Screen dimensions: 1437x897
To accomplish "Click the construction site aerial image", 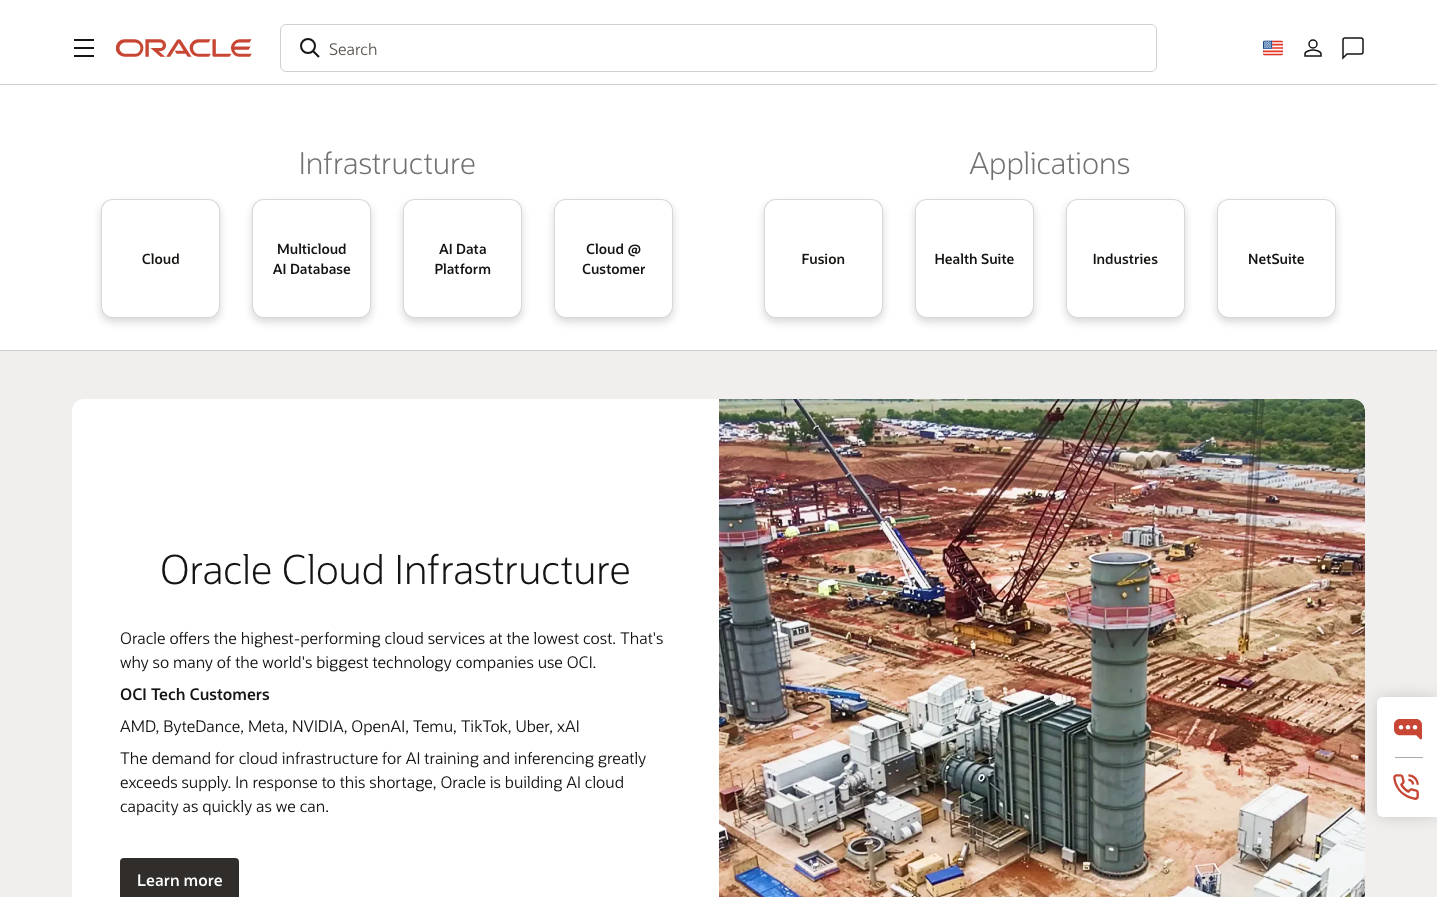I will (1041, 648).
